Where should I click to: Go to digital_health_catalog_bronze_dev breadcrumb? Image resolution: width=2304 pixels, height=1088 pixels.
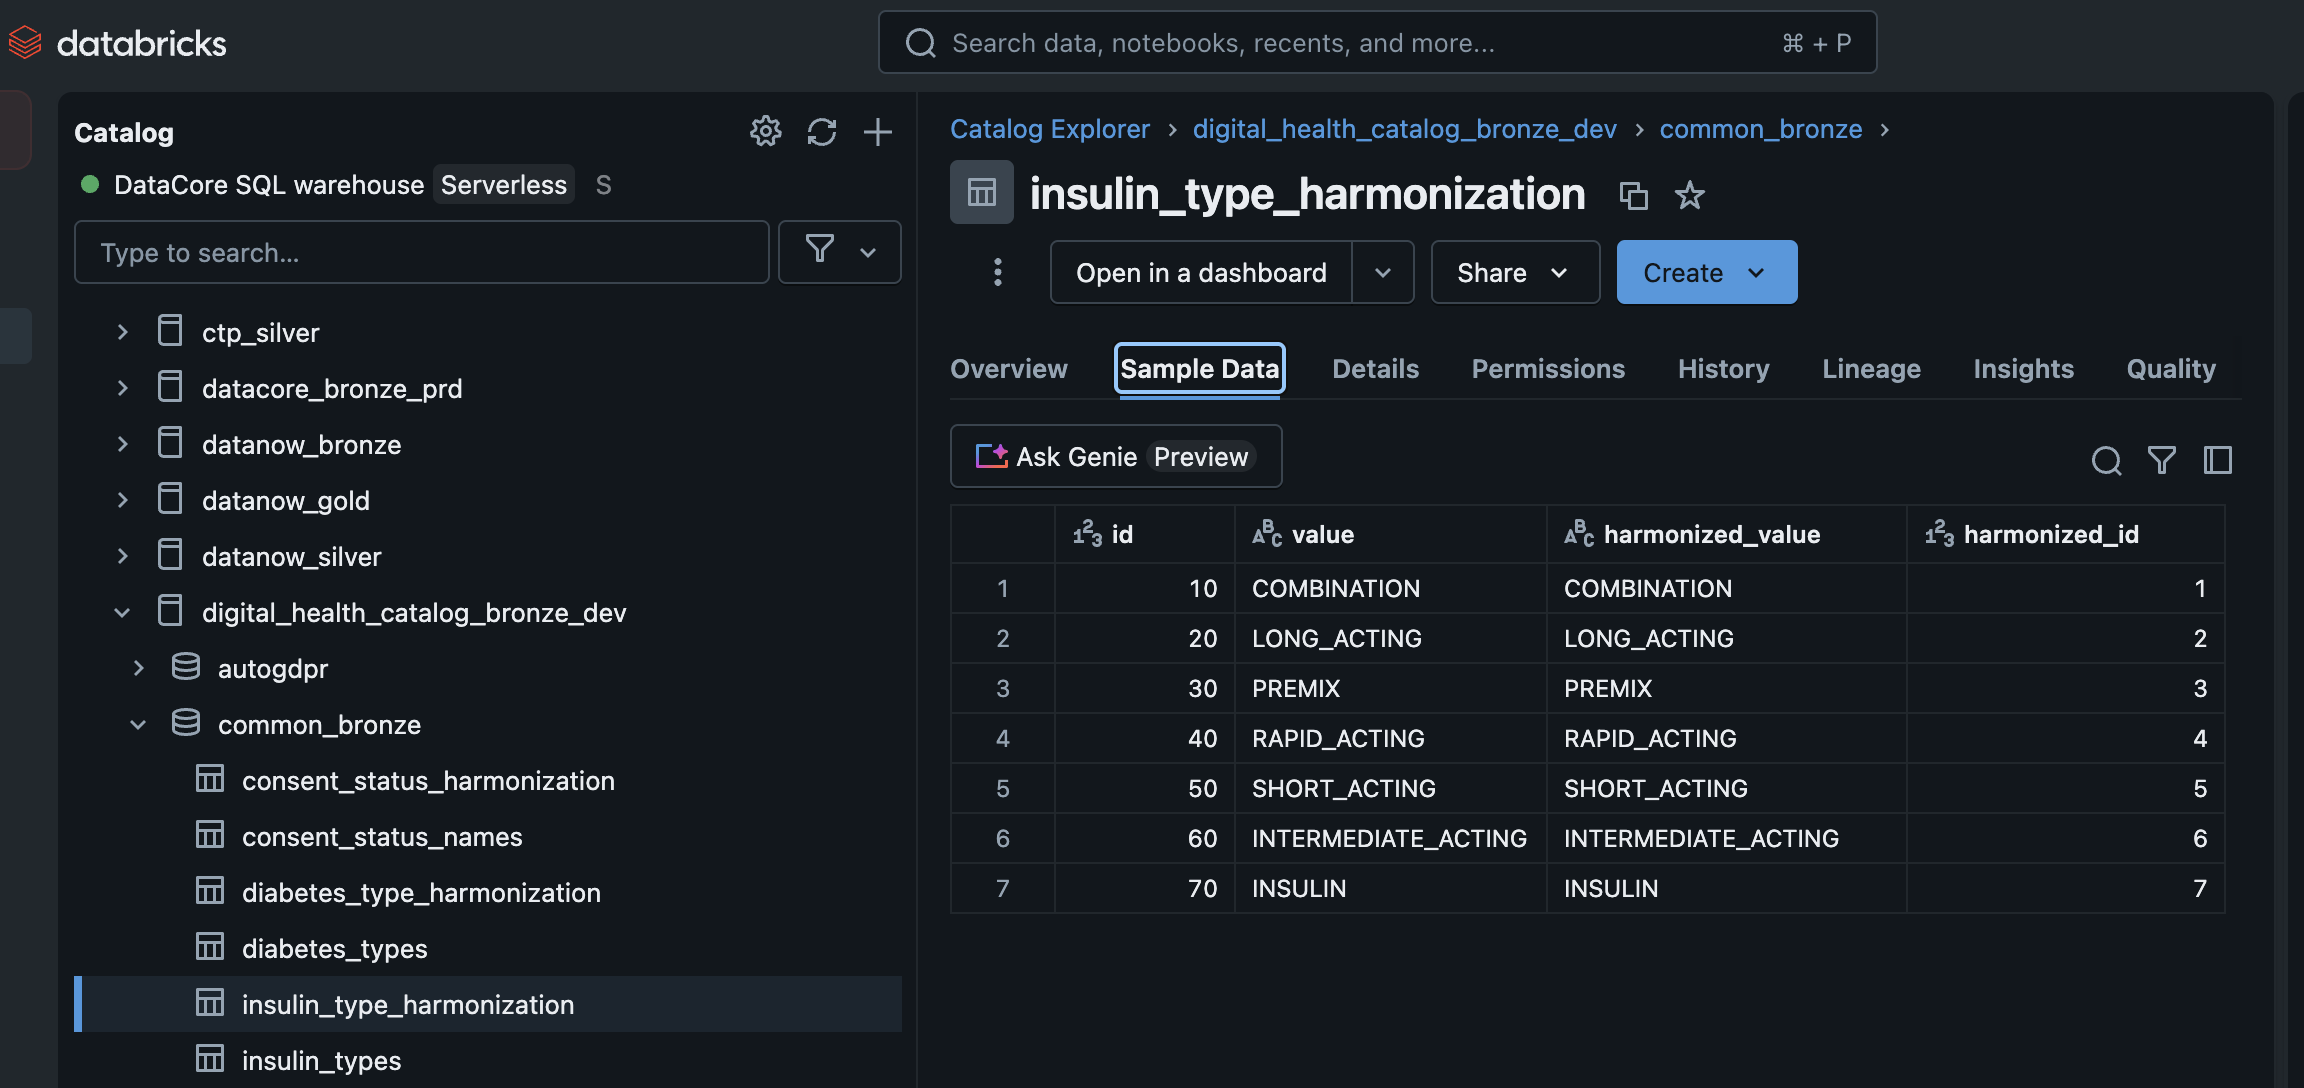(x=1404, y=129)
